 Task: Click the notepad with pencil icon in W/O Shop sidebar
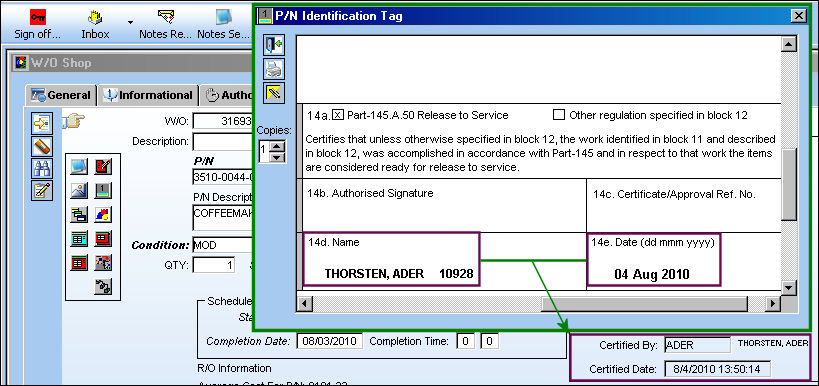[x=41, y=191]
